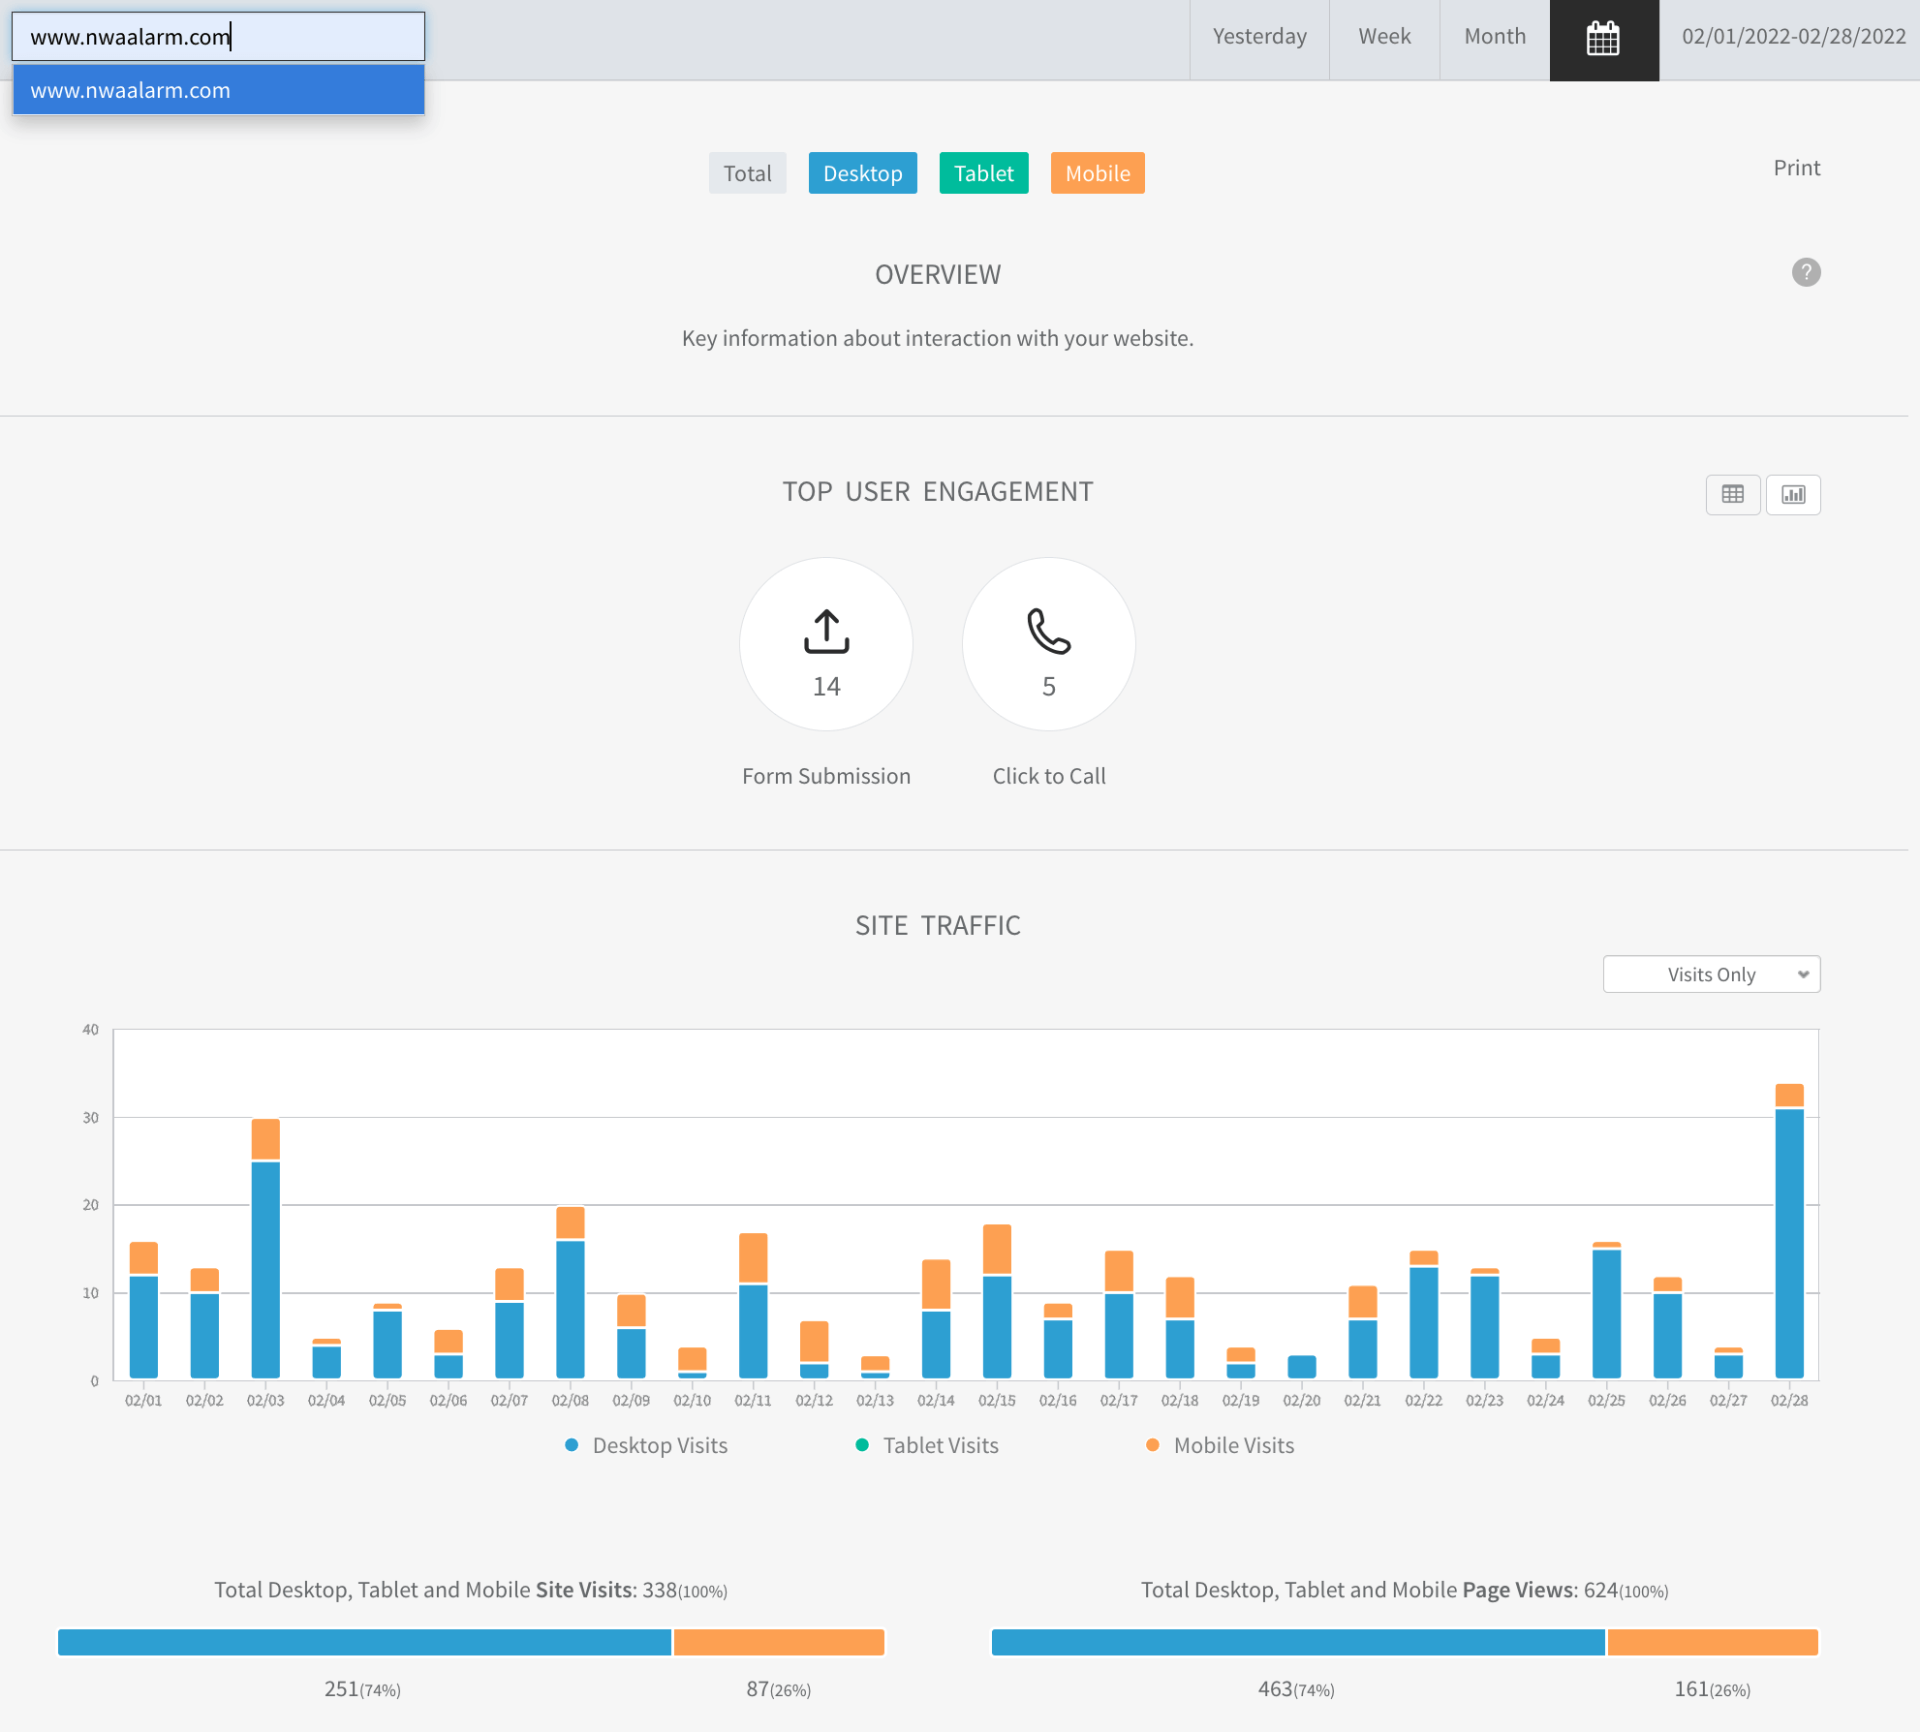Viewport: 1920px width, 1732px height.
Task: Select the Week time range tab
Action: click(x=1384, y=37)
